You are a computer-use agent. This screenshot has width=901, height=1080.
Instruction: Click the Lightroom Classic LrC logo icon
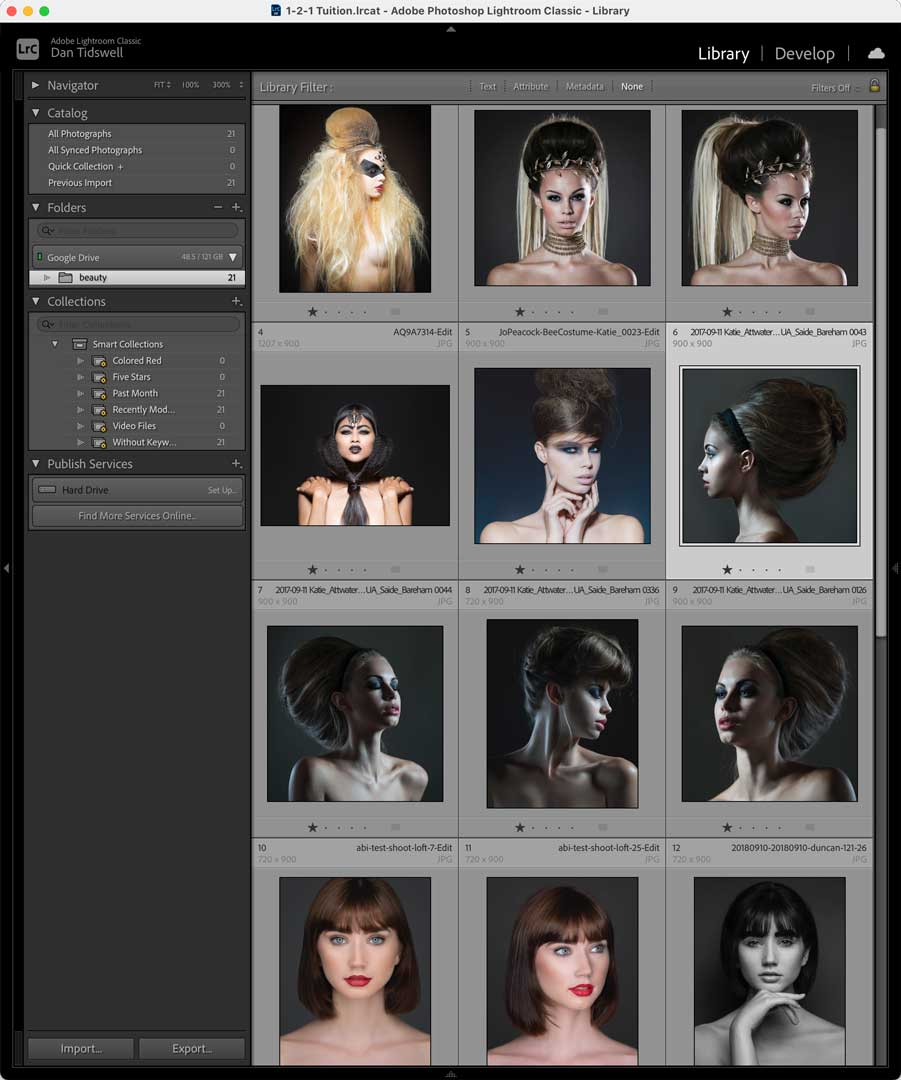27,47
